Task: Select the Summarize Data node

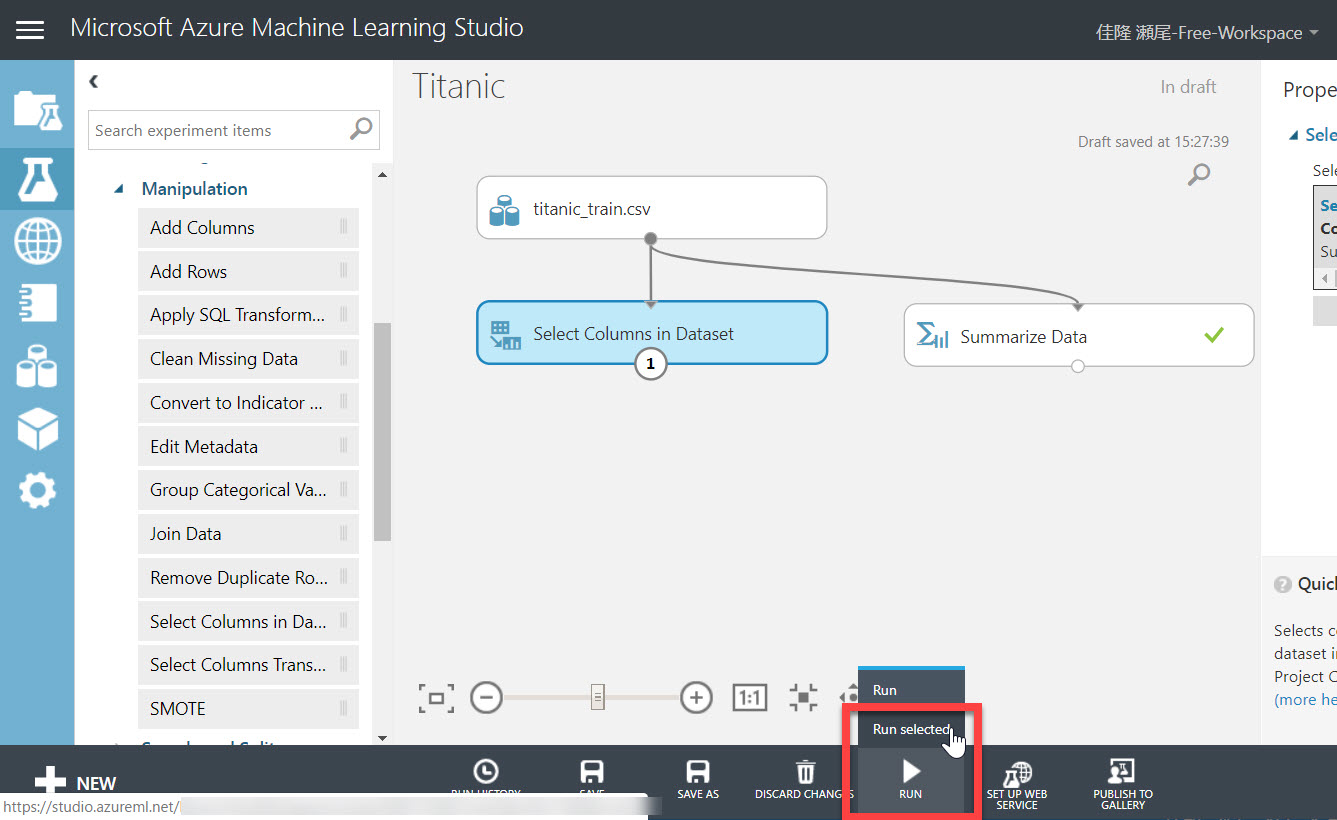Action: (x=1078, y=336)
